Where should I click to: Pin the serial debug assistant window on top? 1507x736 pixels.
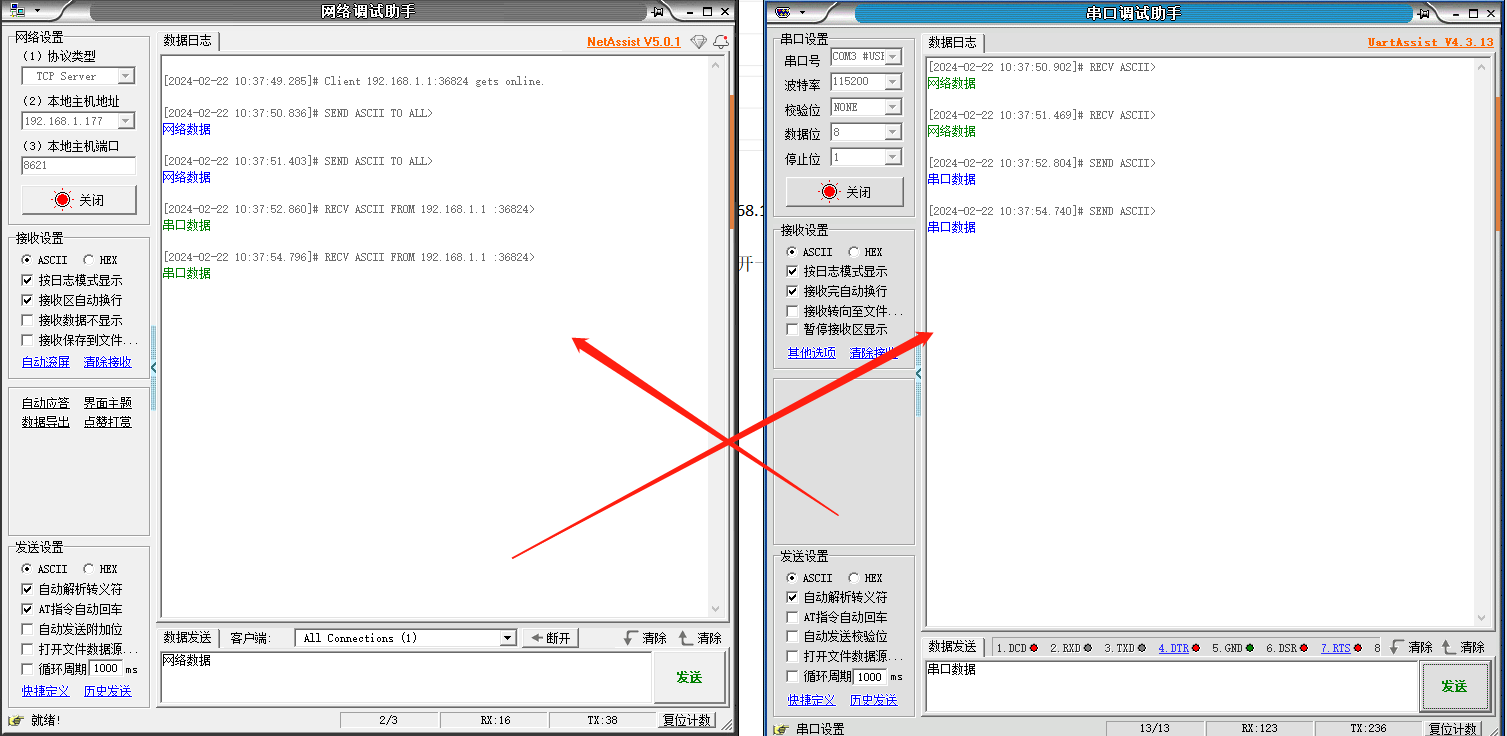coord(1423,13)
